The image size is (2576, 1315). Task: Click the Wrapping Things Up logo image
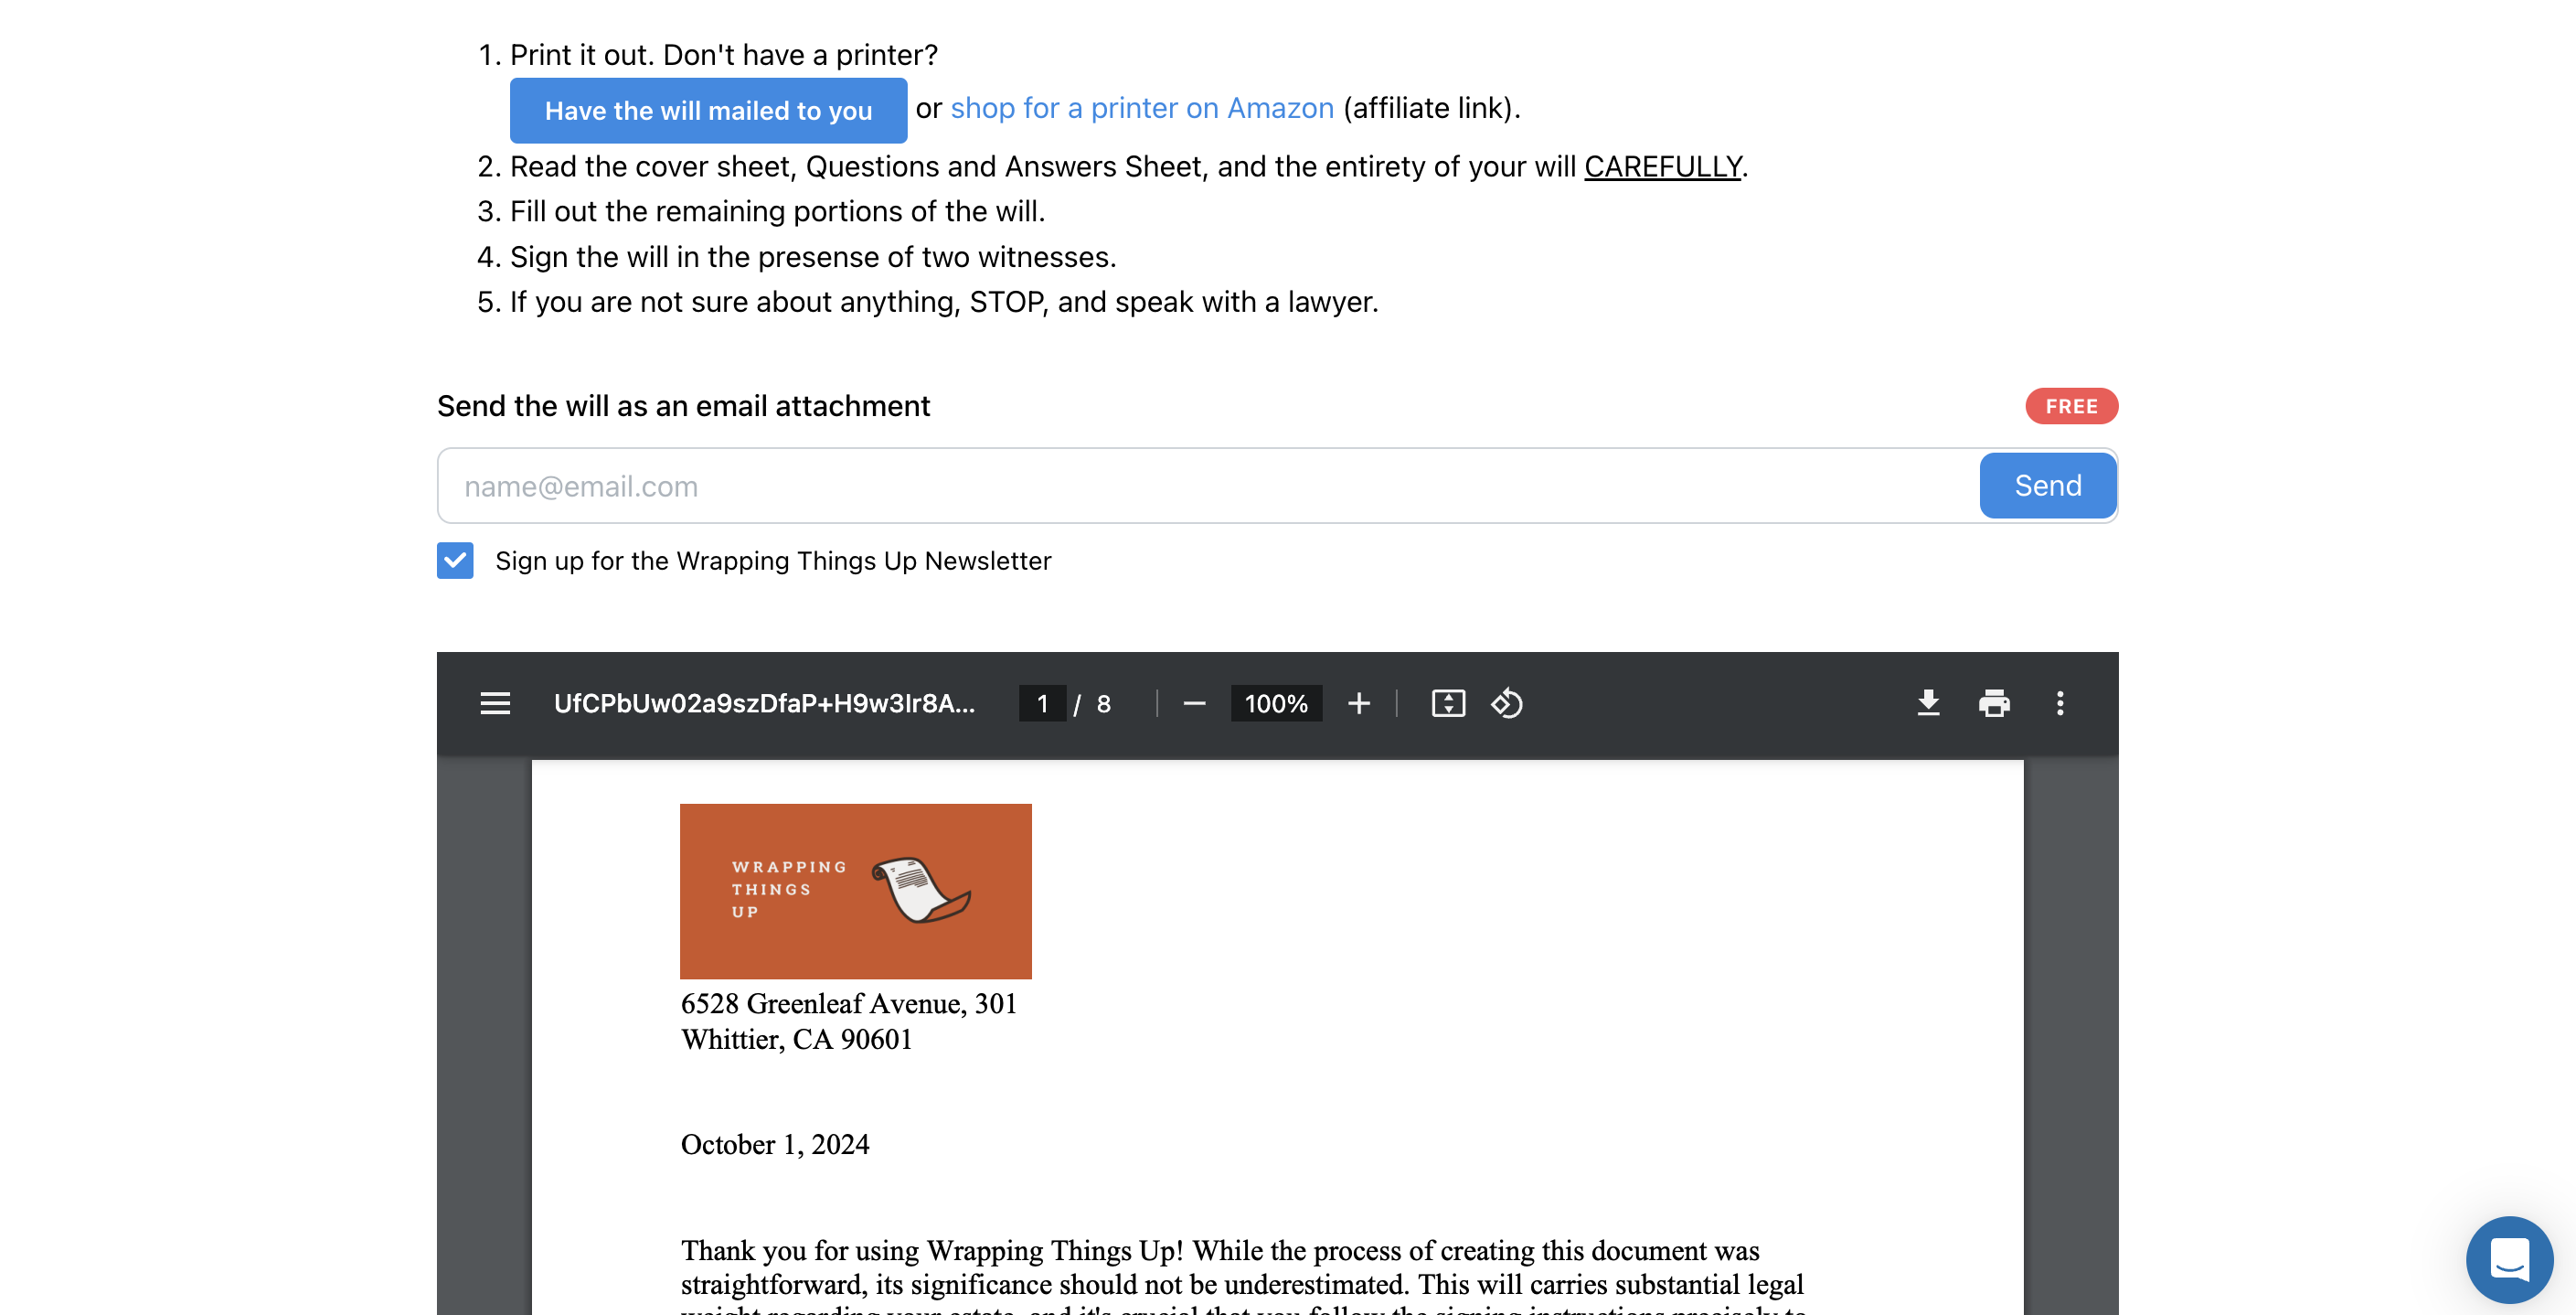coord(855,890)
